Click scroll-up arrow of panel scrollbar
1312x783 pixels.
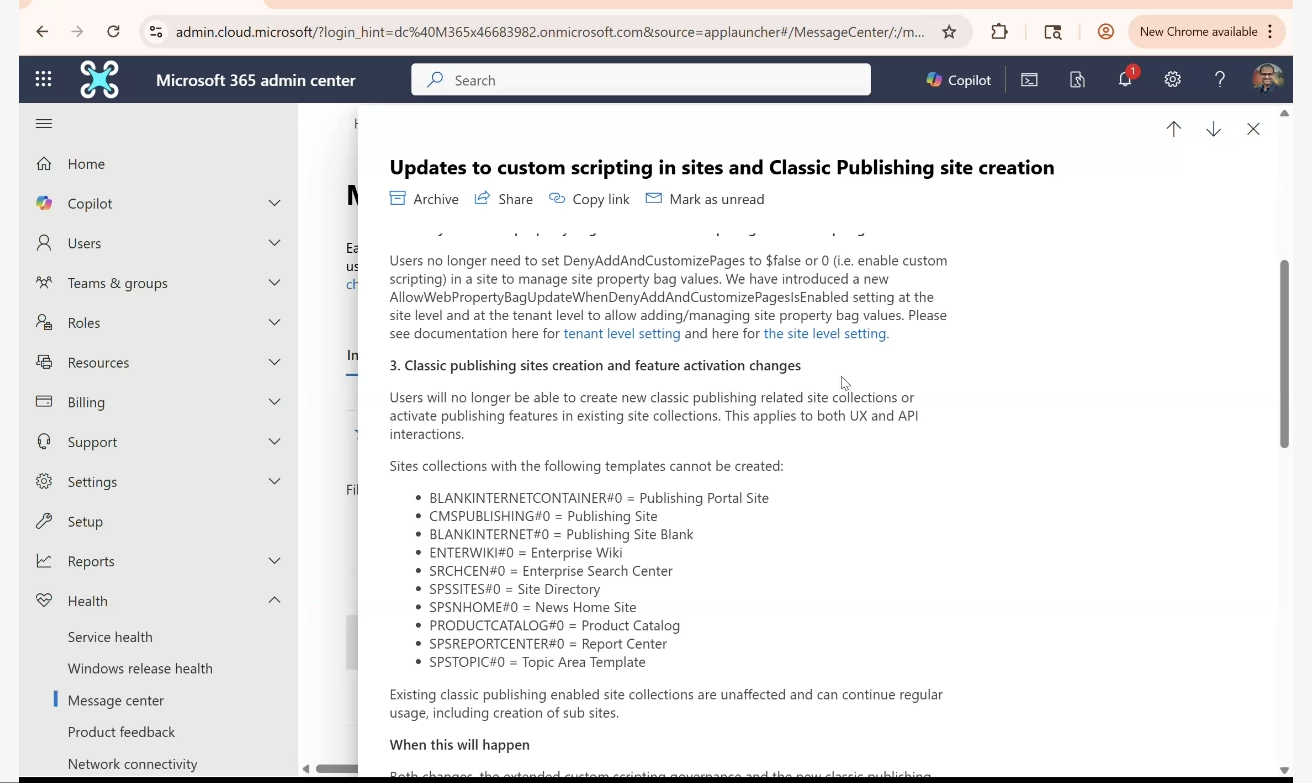click(1285, 113)
